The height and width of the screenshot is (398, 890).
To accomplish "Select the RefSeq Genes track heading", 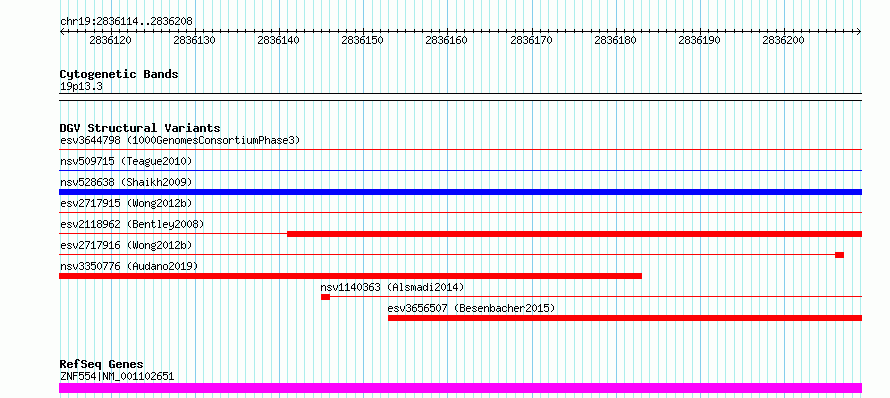I will point(101,365).
